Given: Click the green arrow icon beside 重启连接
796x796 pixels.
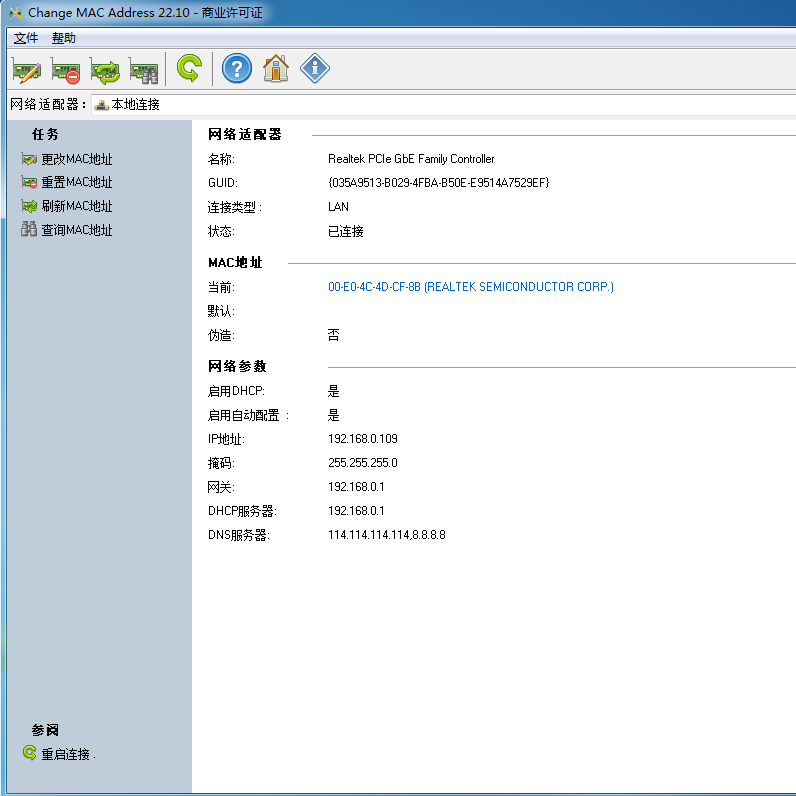Looking at the screenshot, I should [x=29, y=752].
